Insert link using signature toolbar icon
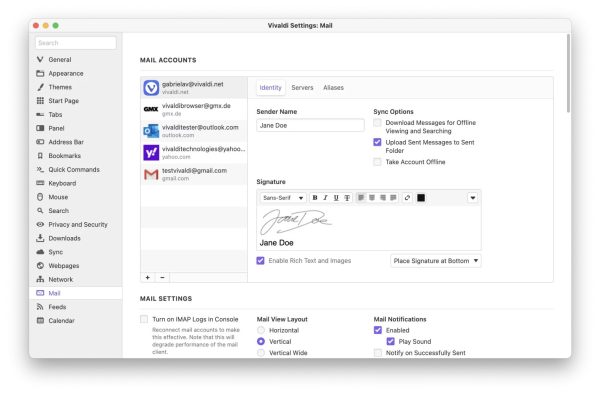The image size is (600, 395). (x=407, y=198)
